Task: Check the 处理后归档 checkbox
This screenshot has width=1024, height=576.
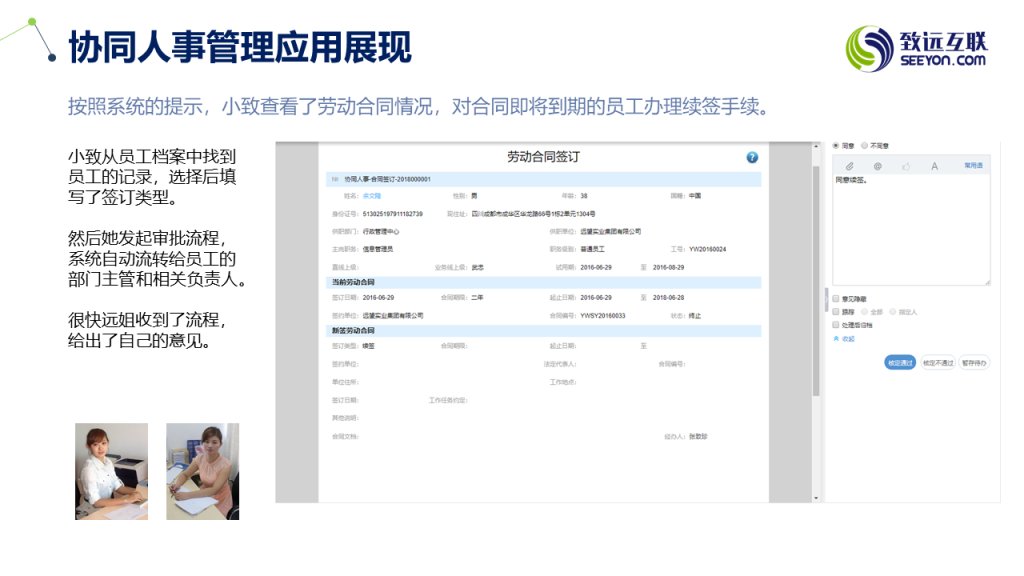Action: tap(837, 324)
